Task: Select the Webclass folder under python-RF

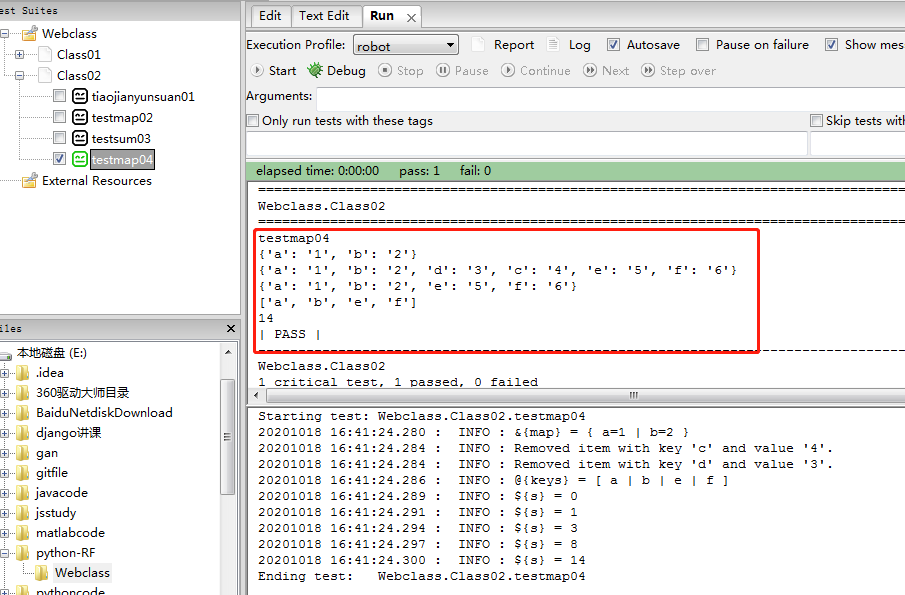Action: coord(82,572)
